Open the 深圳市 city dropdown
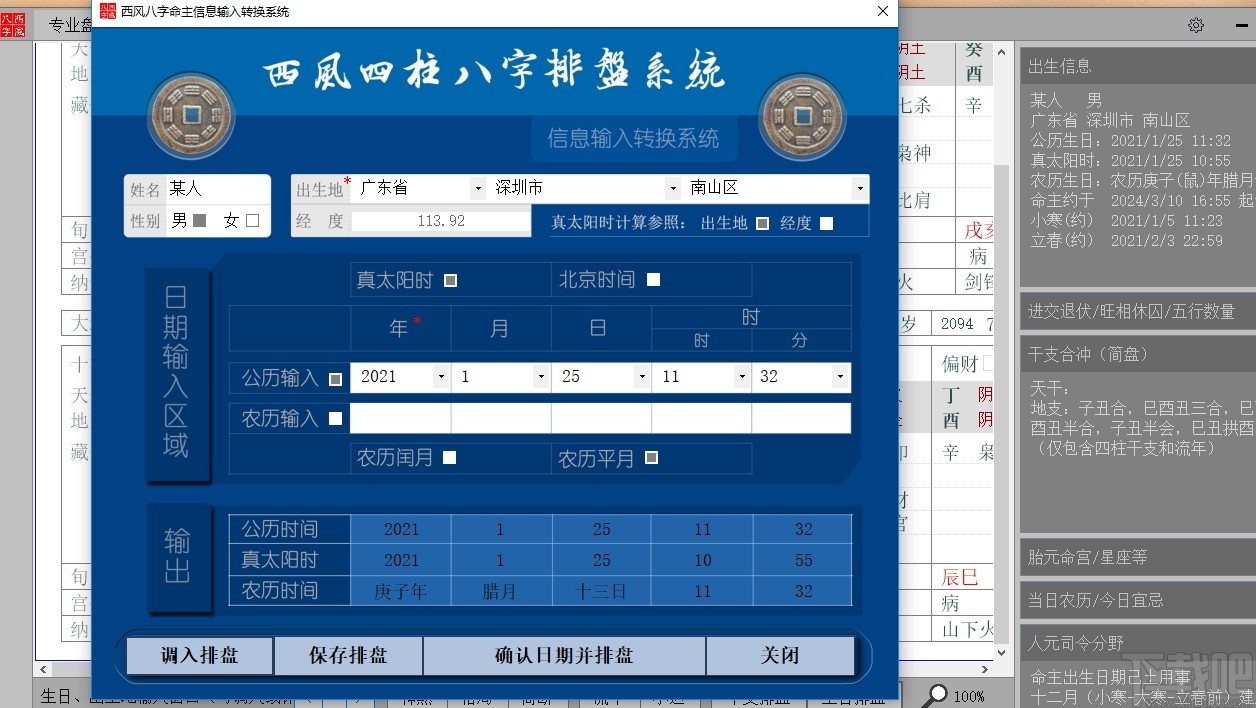 (672, 188)
